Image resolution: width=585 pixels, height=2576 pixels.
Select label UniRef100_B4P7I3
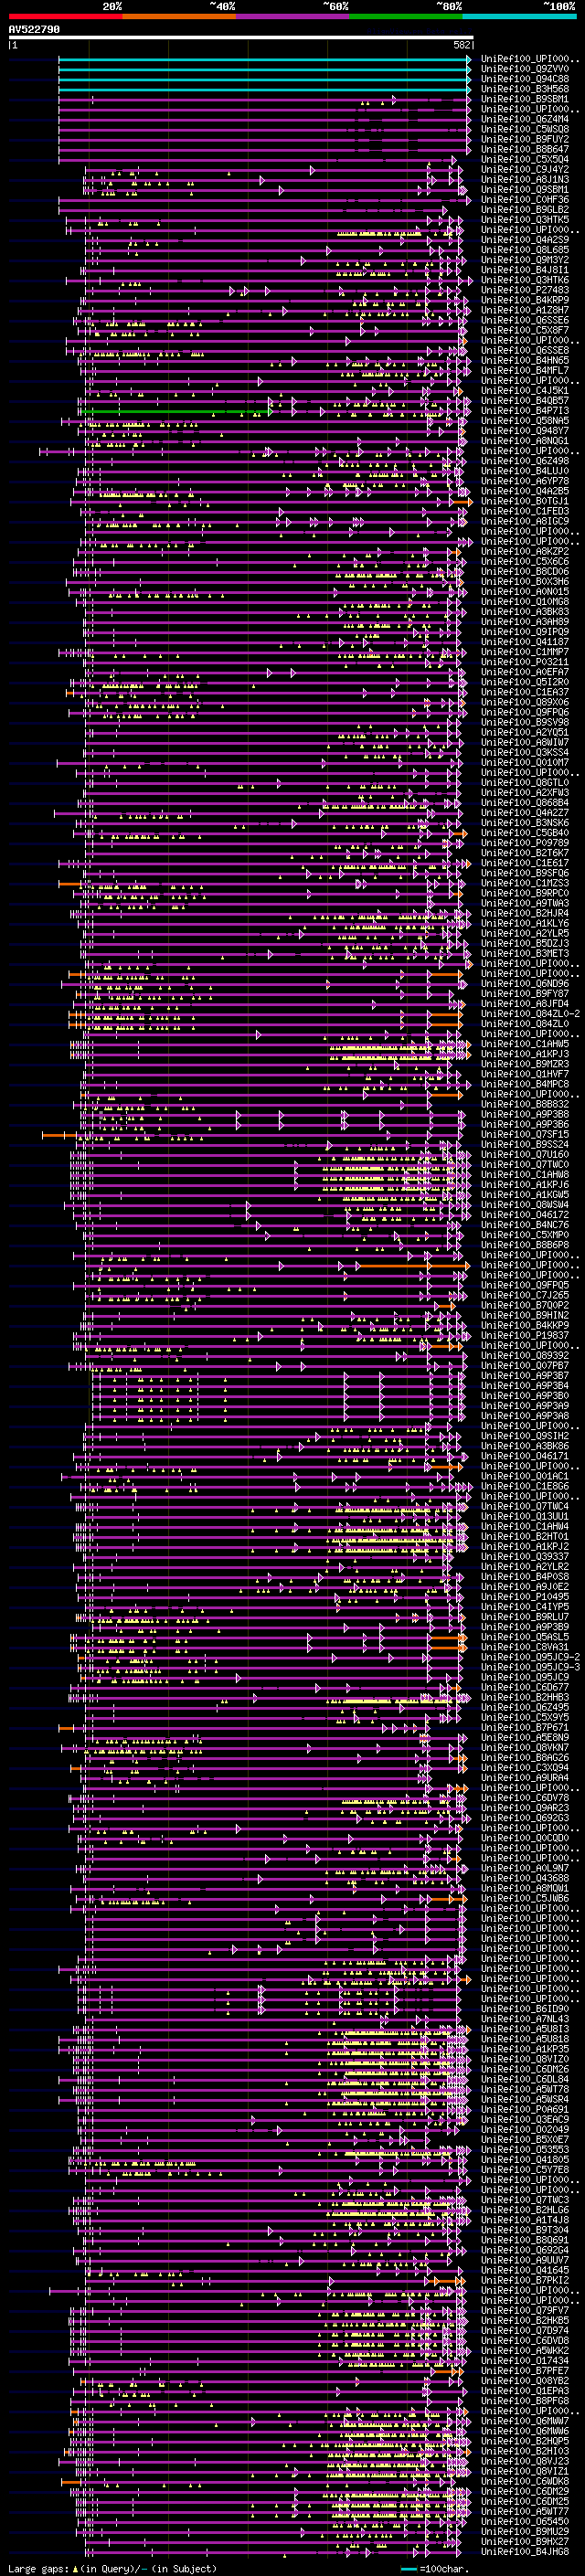pos(525,411)
